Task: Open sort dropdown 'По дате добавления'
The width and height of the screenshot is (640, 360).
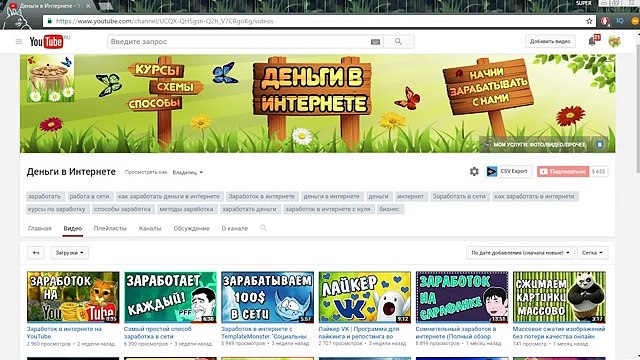Action: click(520, 253)
